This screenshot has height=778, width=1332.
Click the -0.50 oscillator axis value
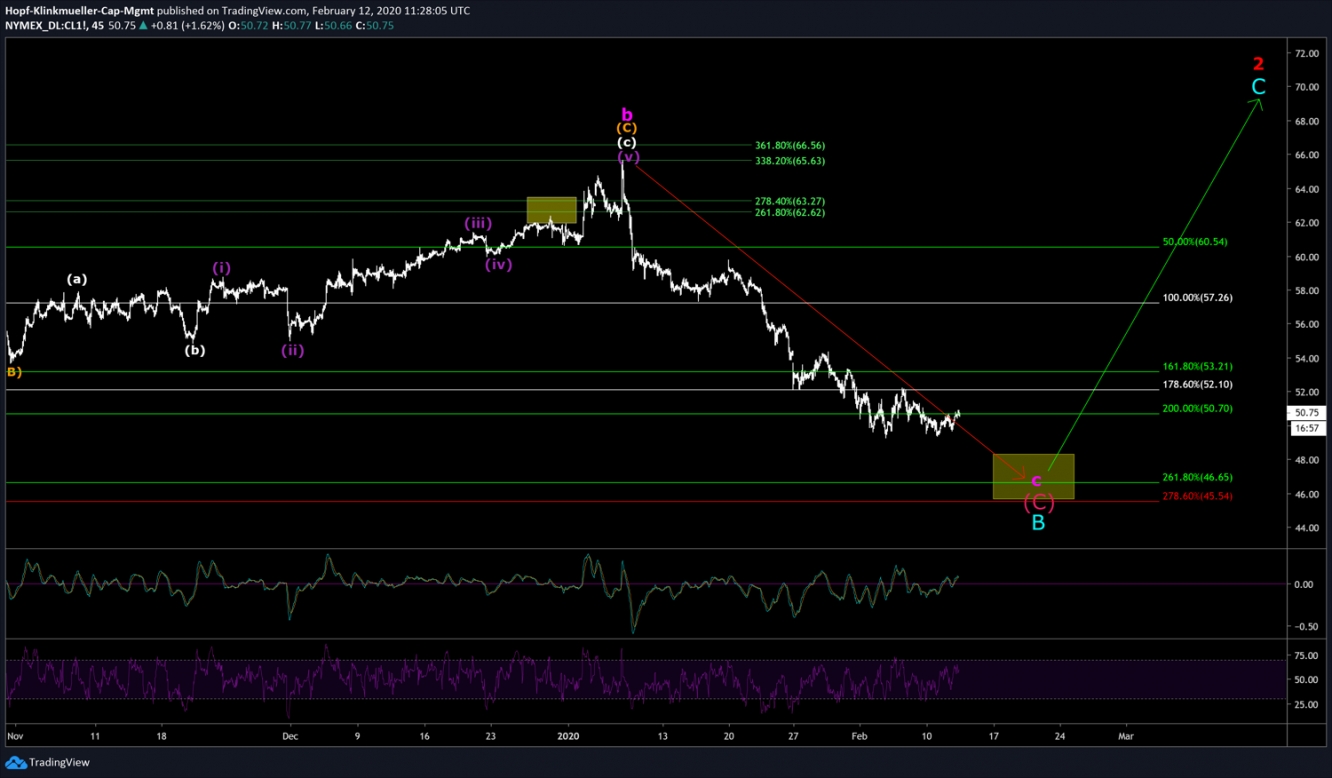tap(1307, 627)
